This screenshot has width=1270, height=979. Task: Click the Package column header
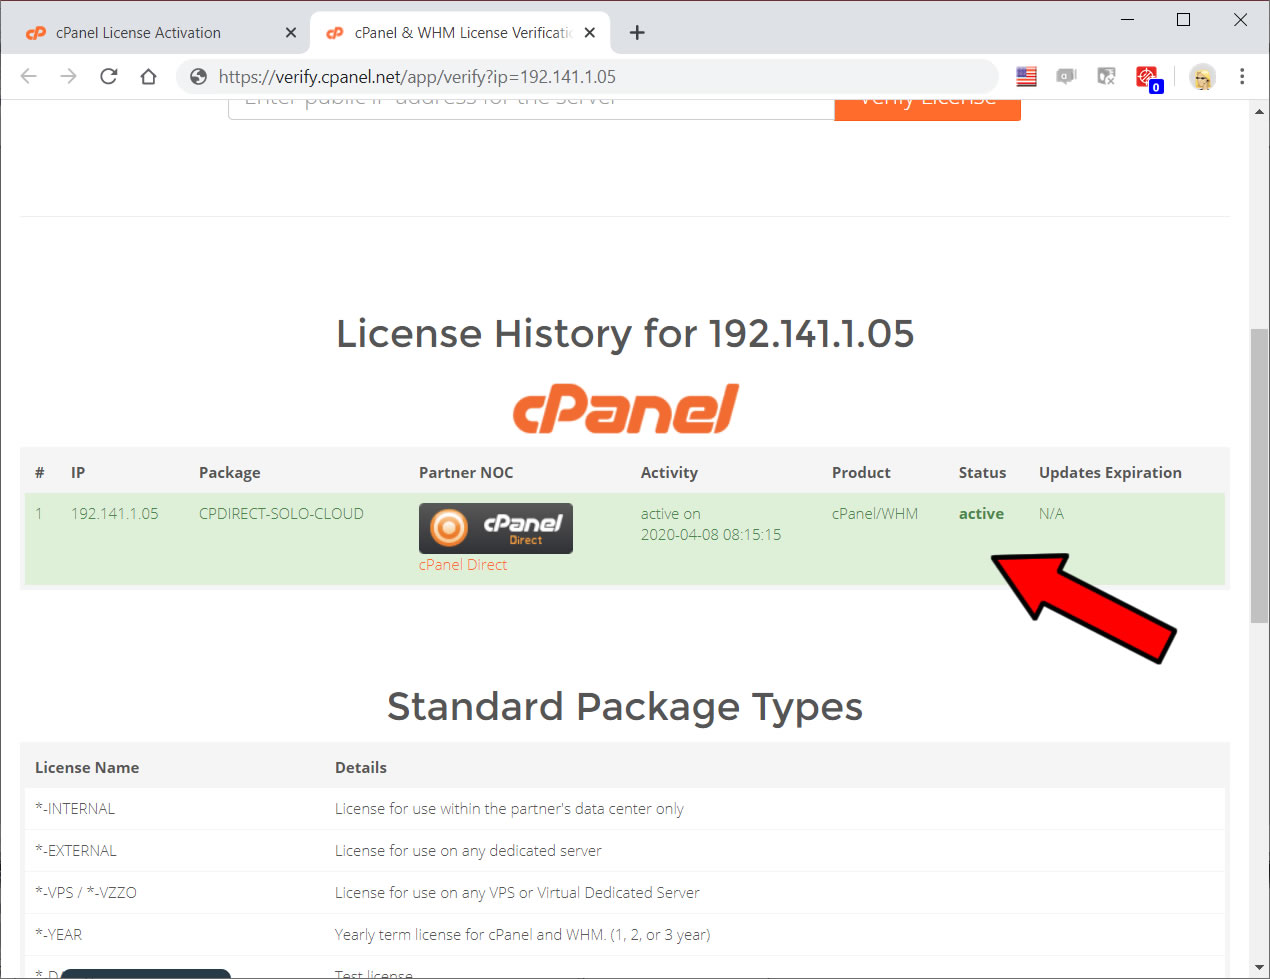click(229, 473)
